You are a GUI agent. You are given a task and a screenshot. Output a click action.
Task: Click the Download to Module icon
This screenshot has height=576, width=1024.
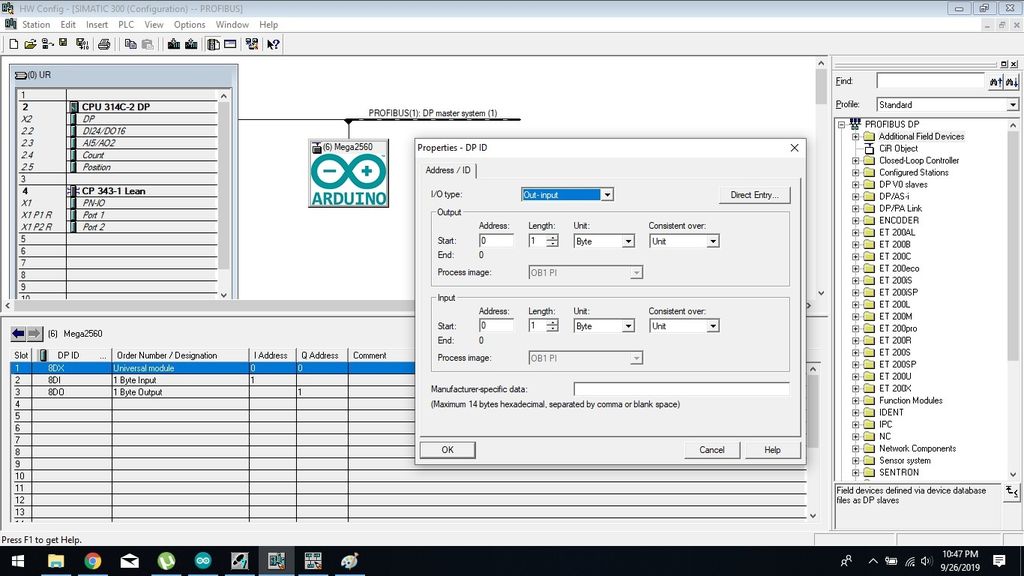click(174, 44)
